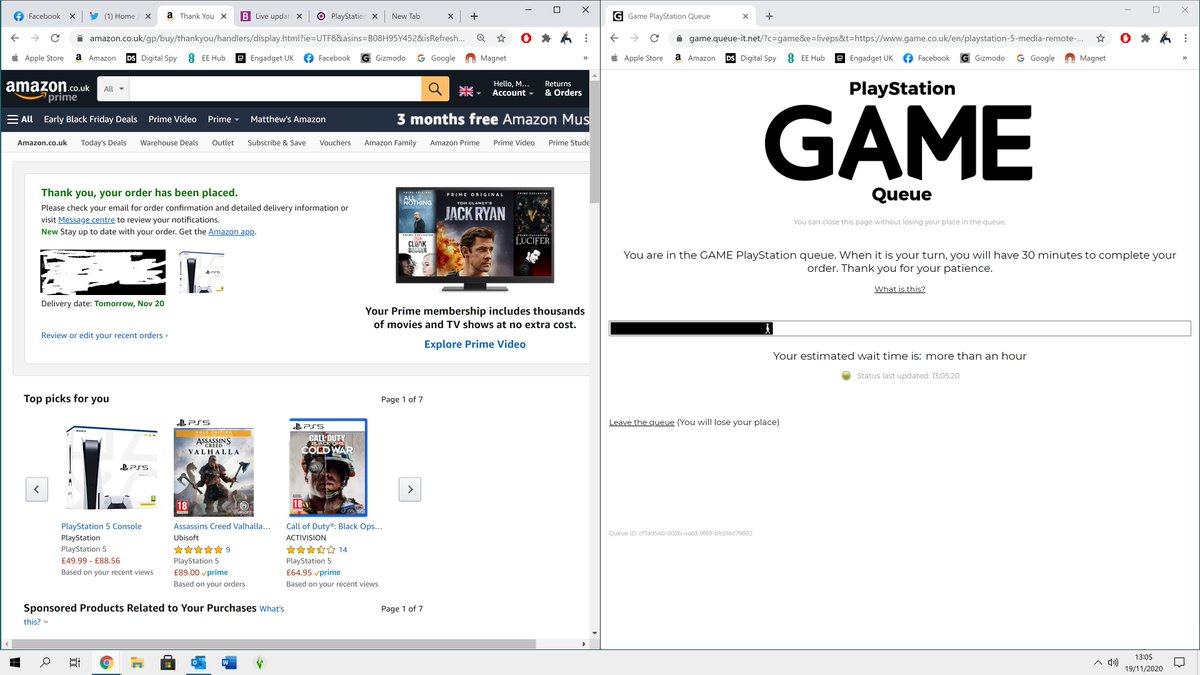Open the Amazon All hamburger menu
The image size is (1200, 675).
tap(20, 119)
